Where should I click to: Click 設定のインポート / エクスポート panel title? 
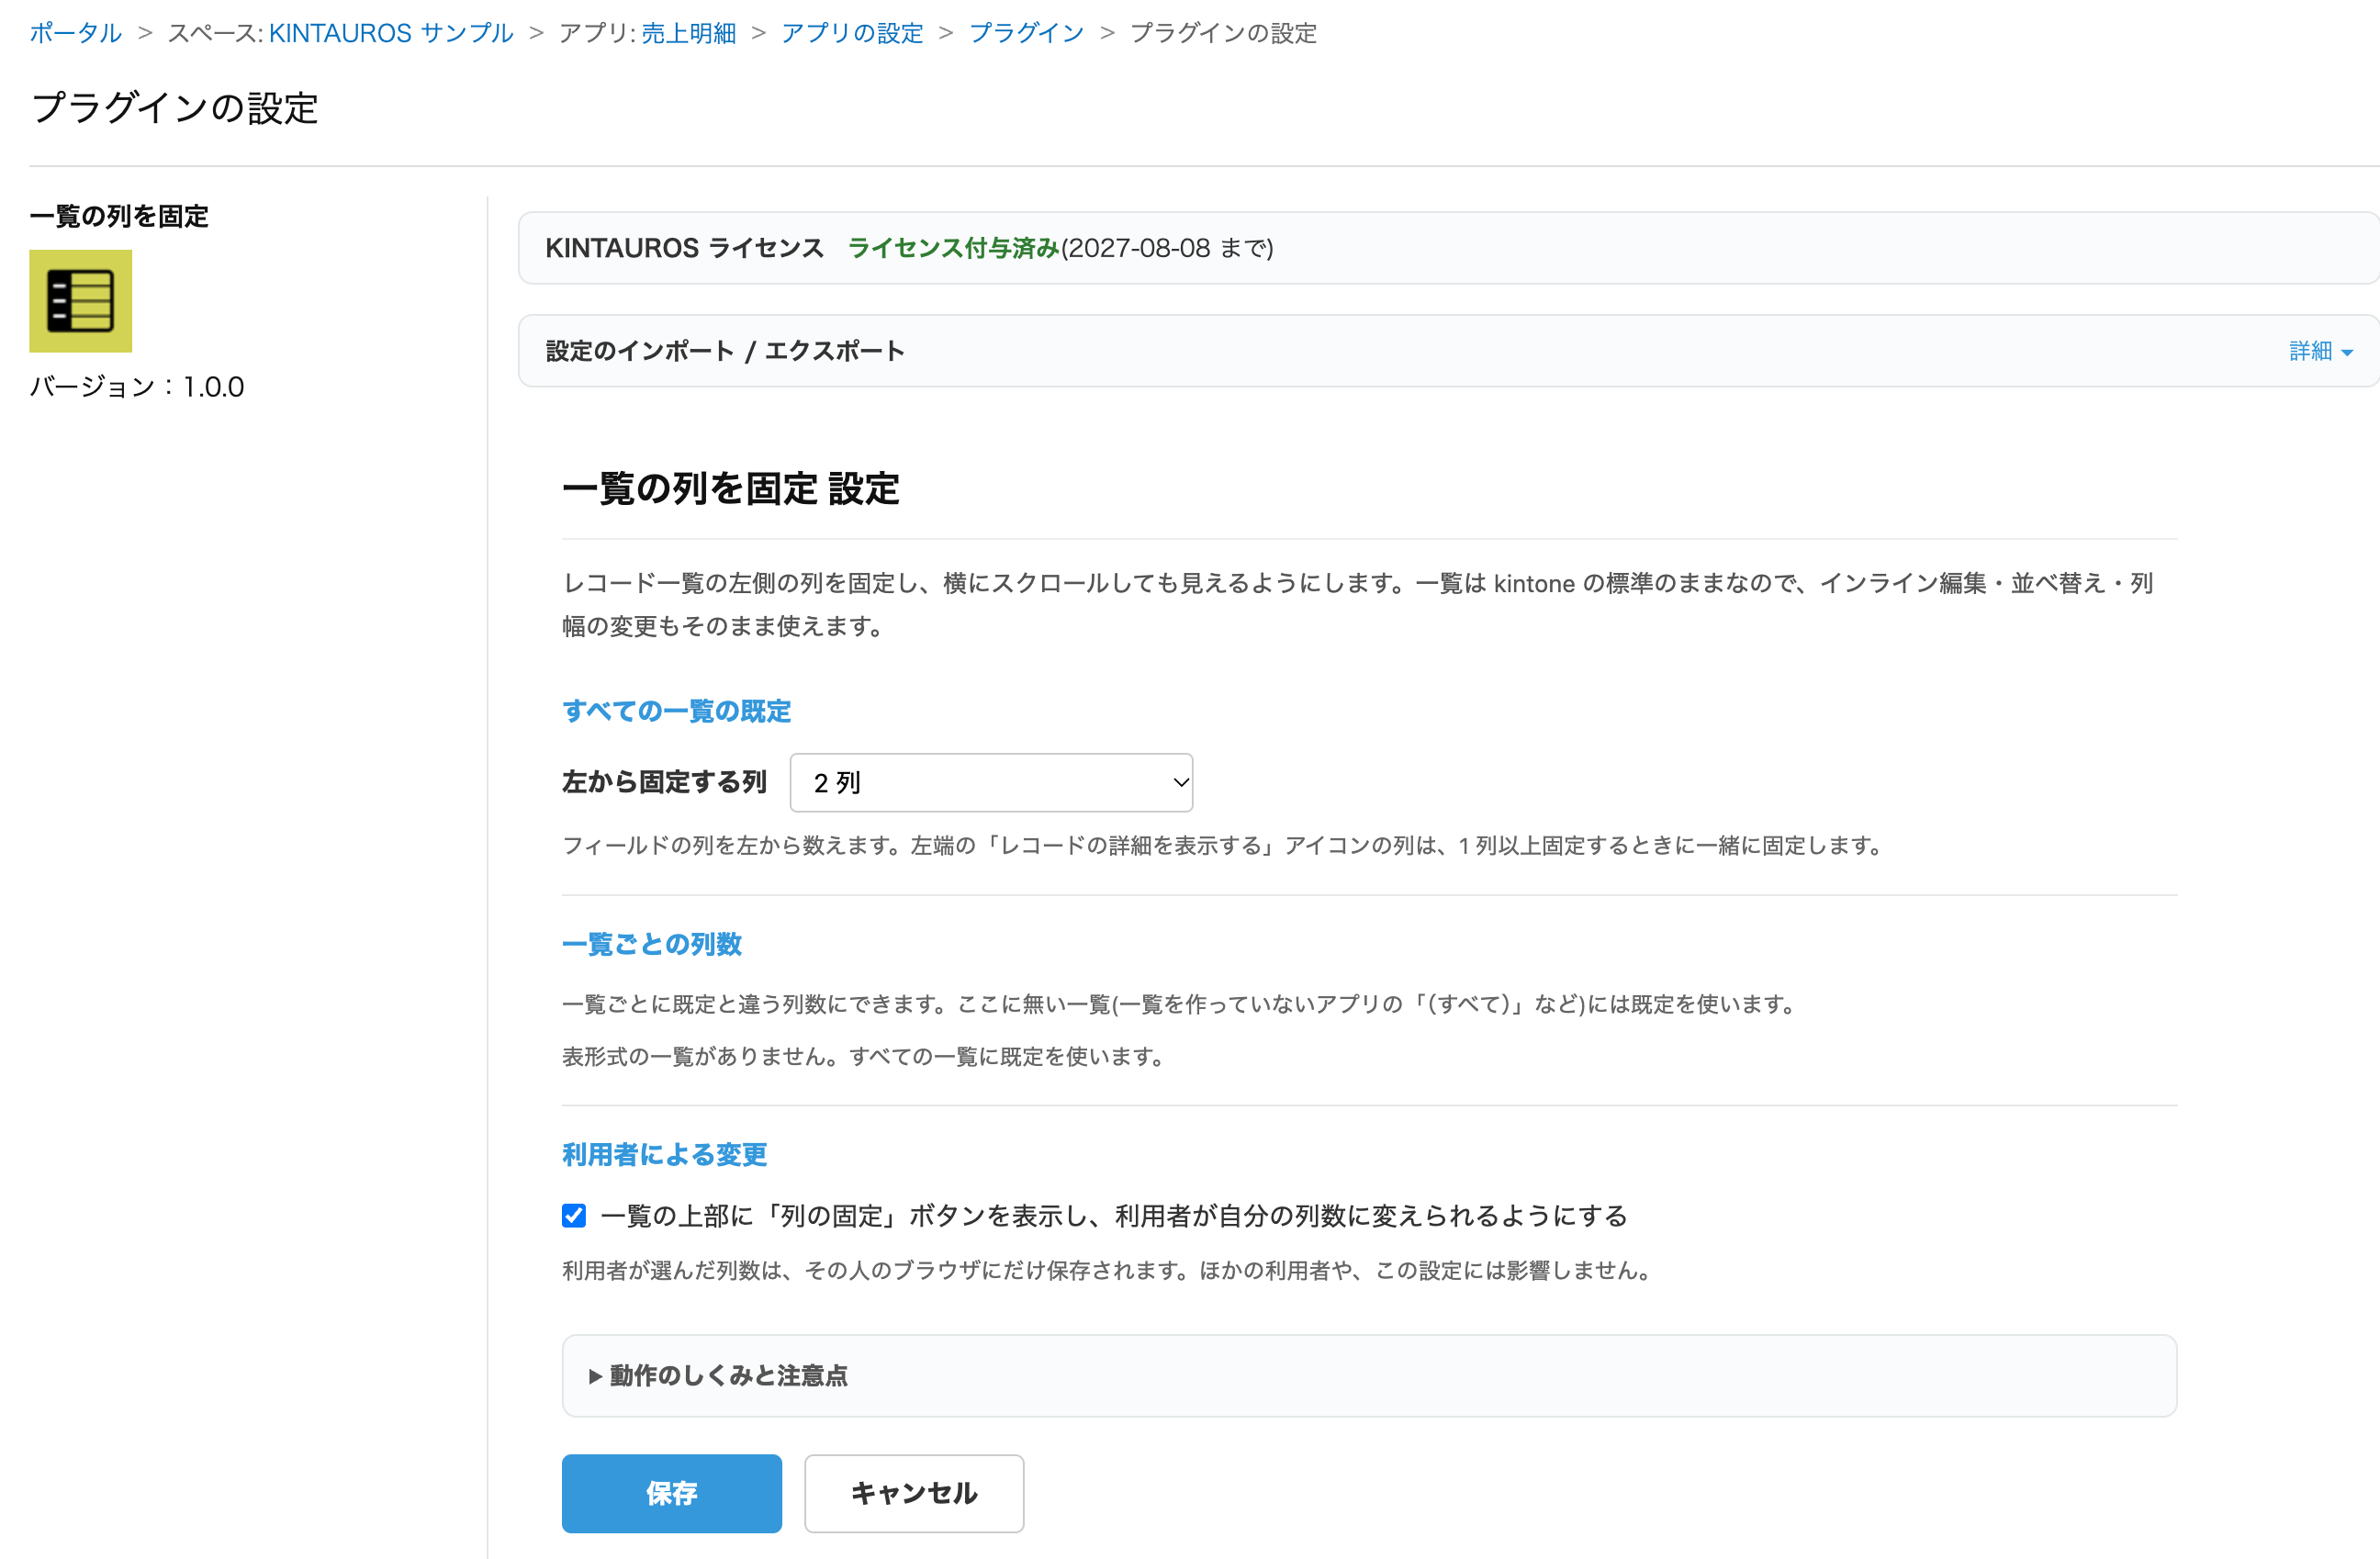(x=725, y=351)
